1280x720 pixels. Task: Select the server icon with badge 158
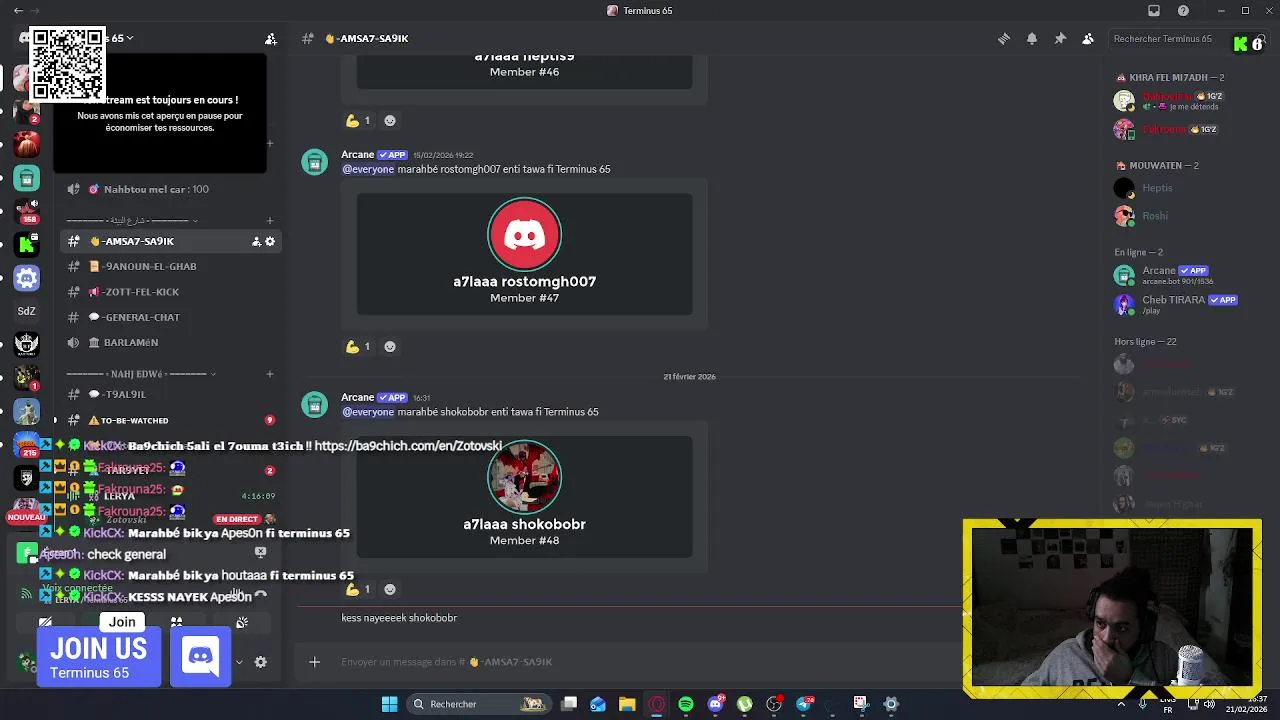[27, 211]
